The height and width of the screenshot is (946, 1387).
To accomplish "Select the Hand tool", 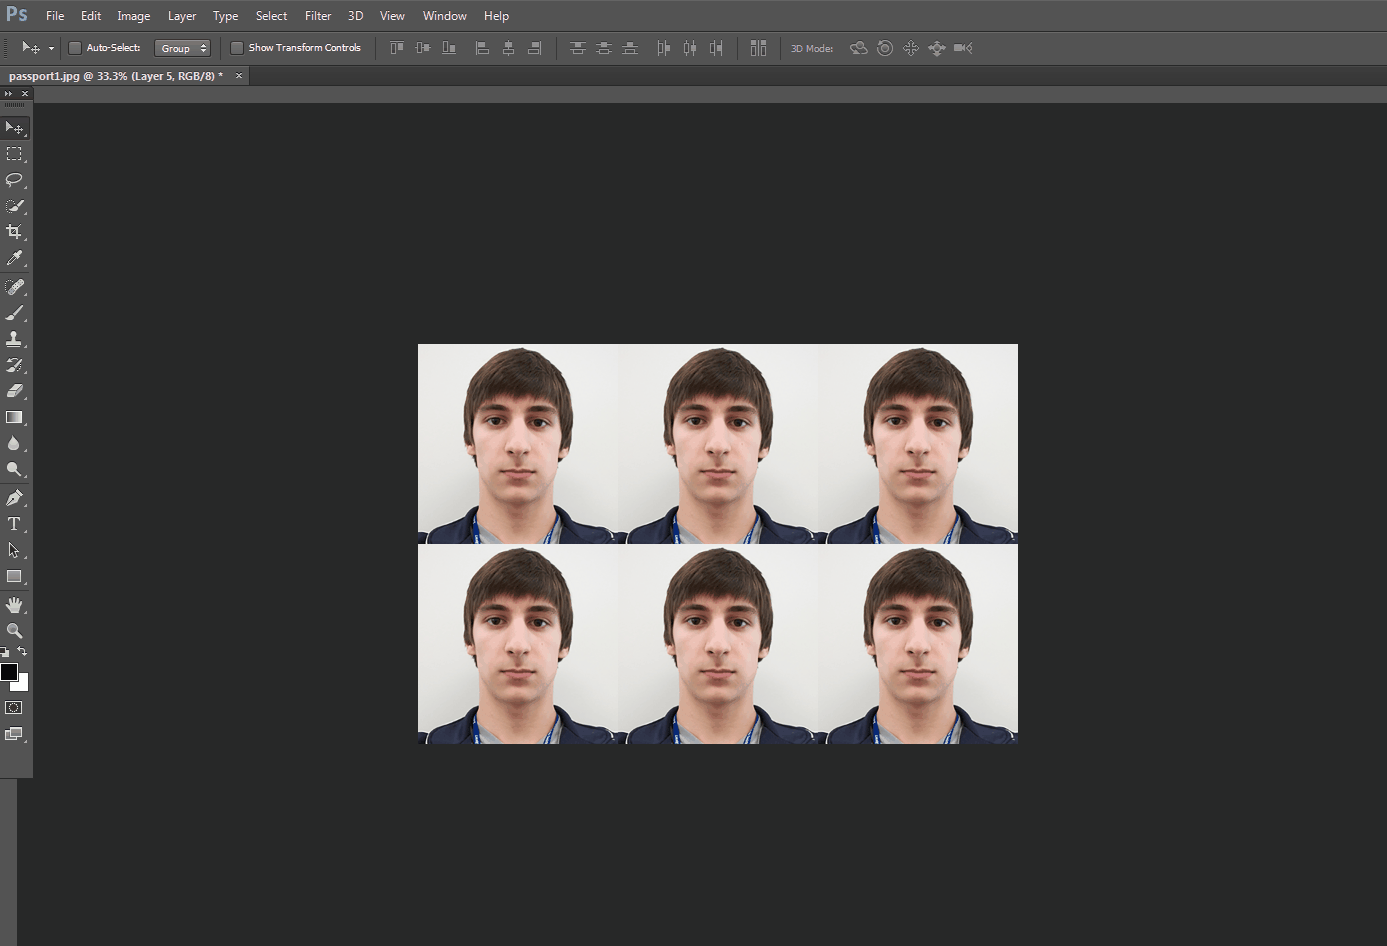I will click(15, 604).
